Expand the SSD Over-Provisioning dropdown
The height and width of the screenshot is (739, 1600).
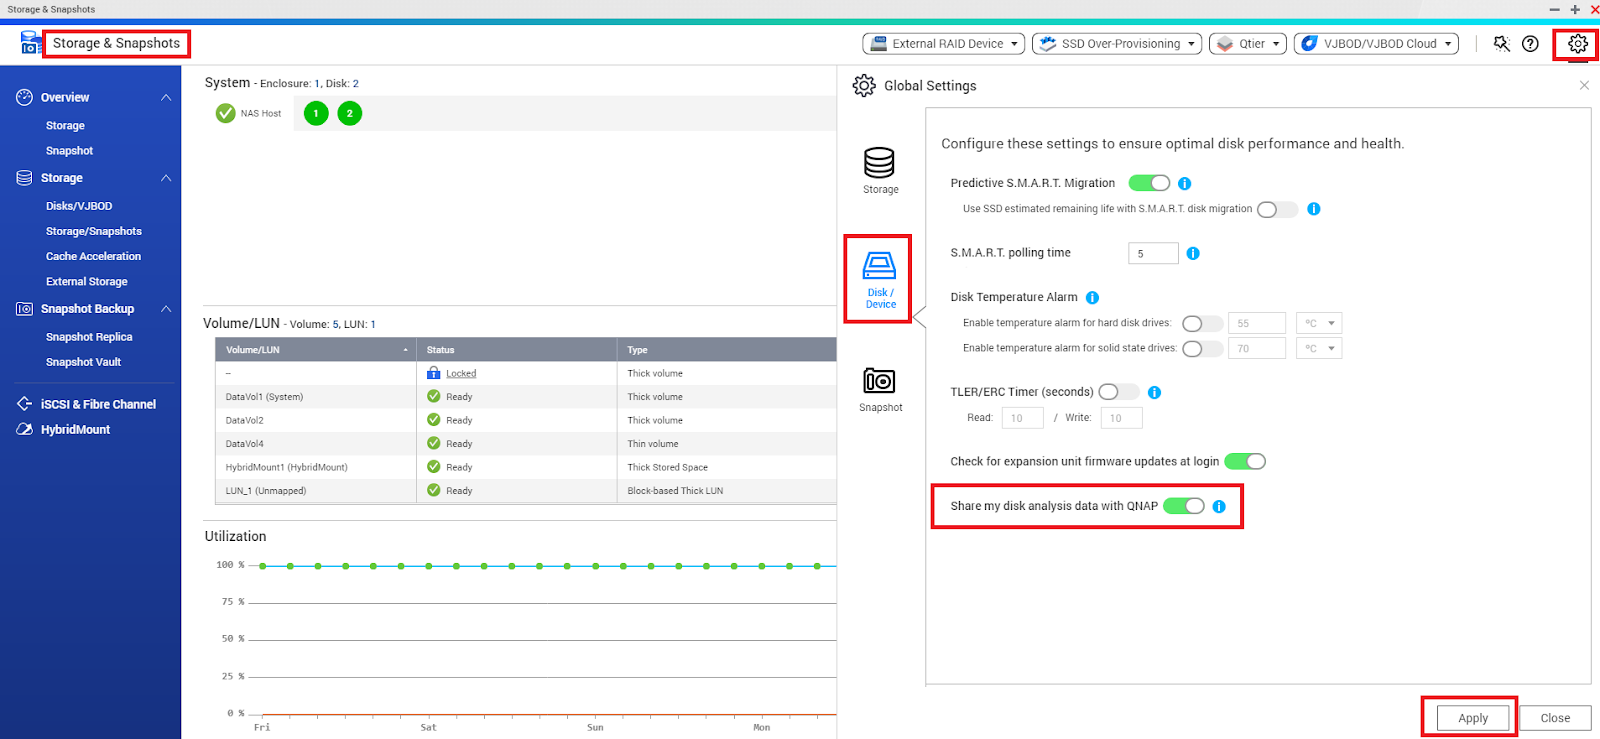1116,44
